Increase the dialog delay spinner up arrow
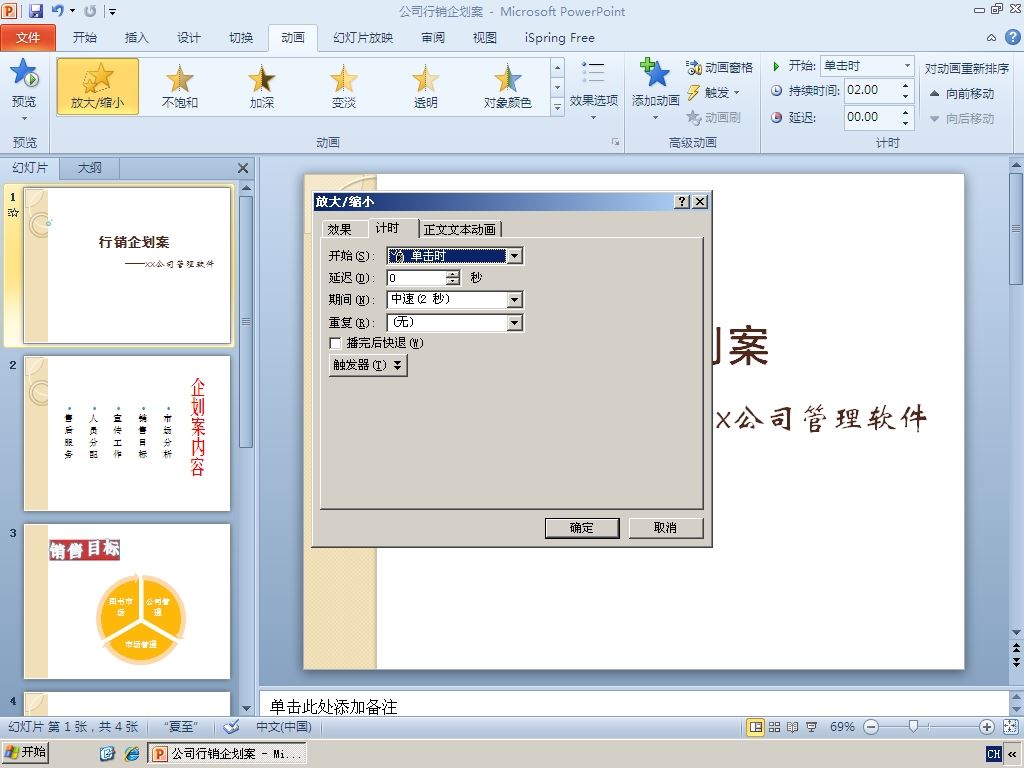The height and width of the screenshot is (768, 1024). [x=453, y=274]
